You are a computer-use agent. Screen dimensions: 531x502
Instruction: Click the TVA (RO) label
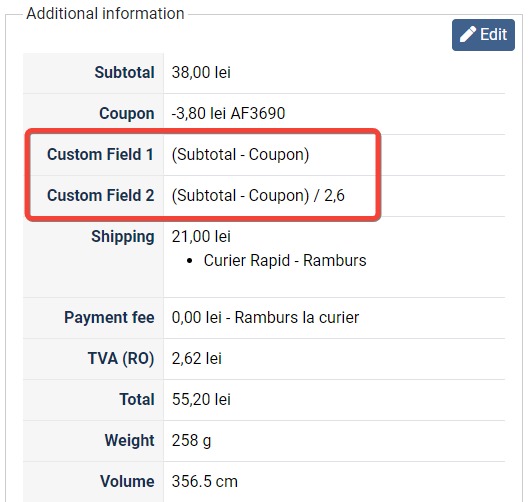(121, 359)
